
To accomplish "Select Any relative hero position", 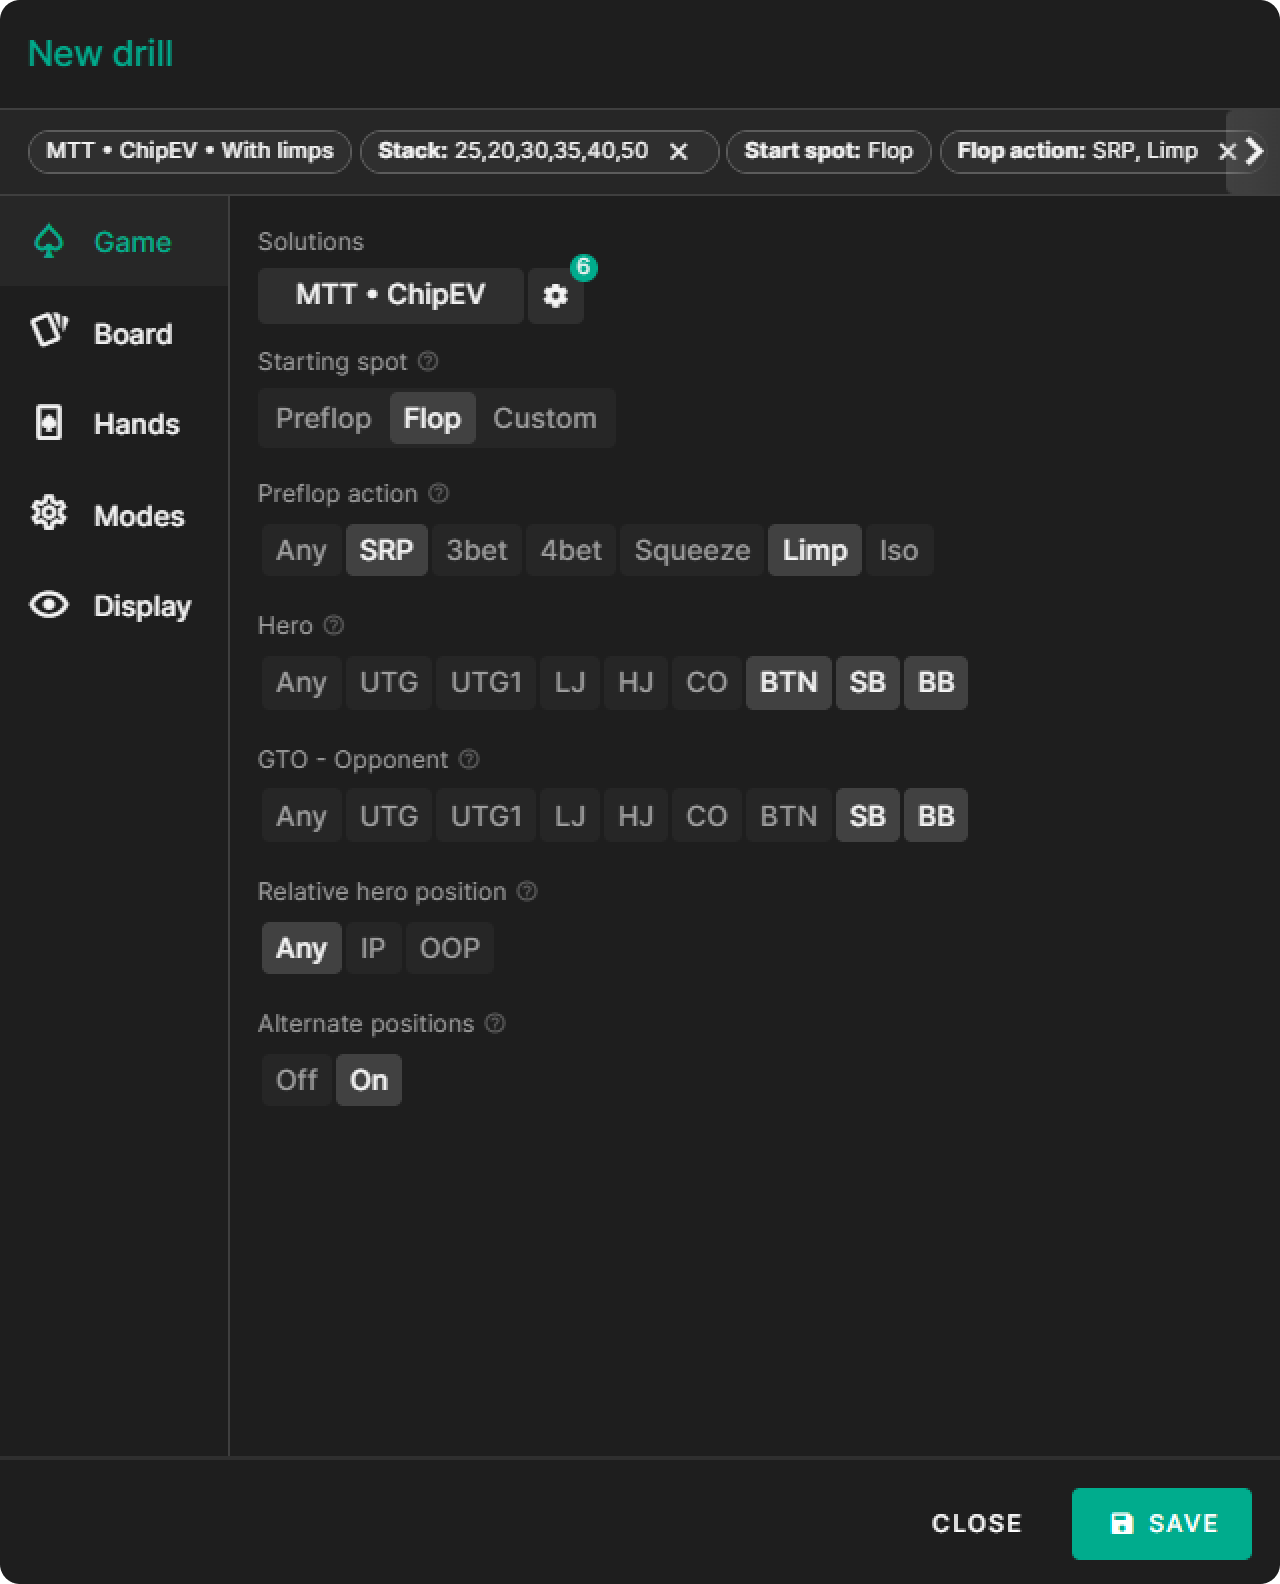I will click(x=301, y=948).
